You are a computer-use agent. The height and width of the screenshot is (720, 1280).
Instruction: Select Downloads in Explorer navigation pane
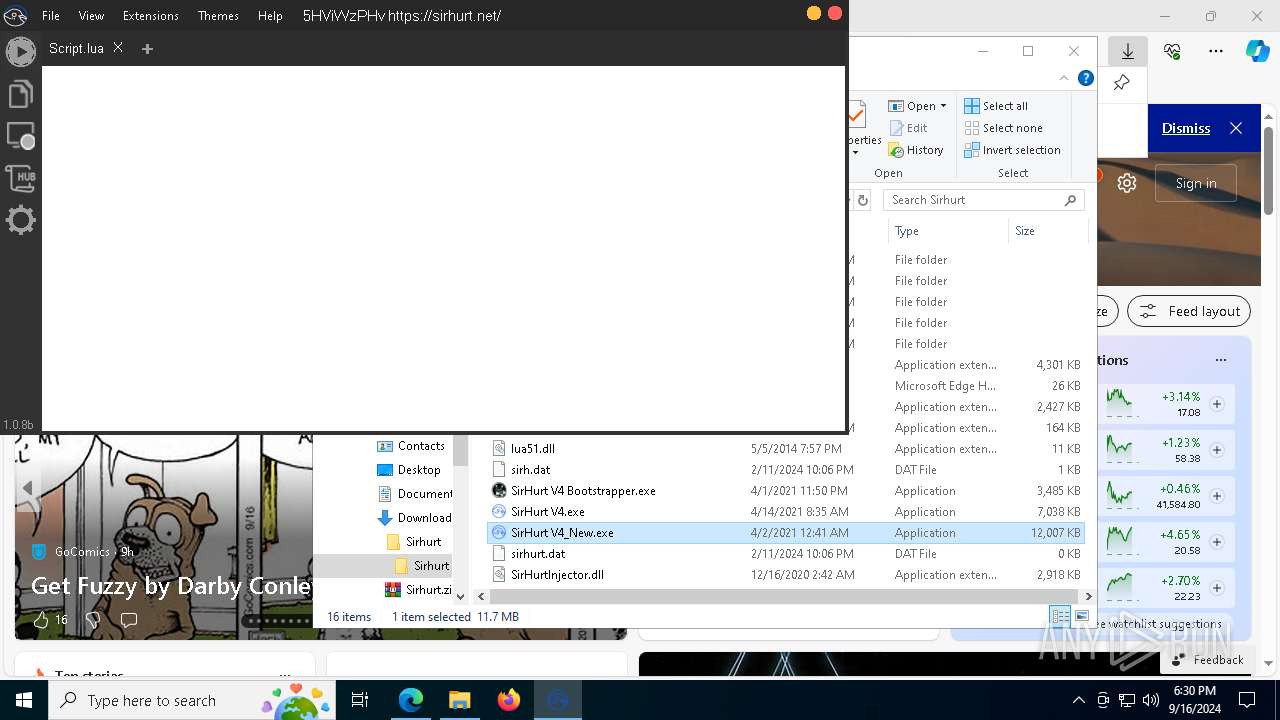coord(414,518)
